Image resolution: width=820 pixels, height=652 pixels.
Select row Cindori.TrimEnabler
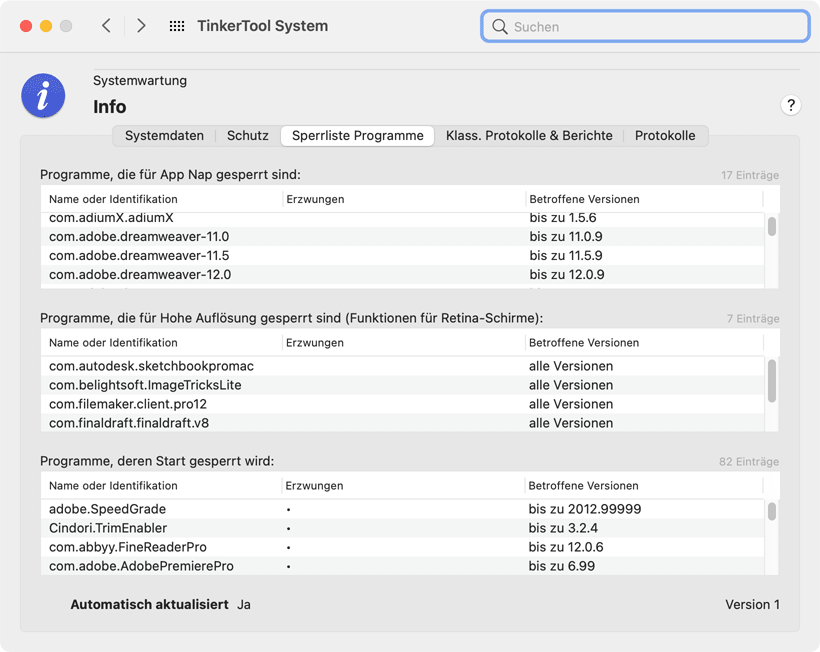(x=403, y=528)
